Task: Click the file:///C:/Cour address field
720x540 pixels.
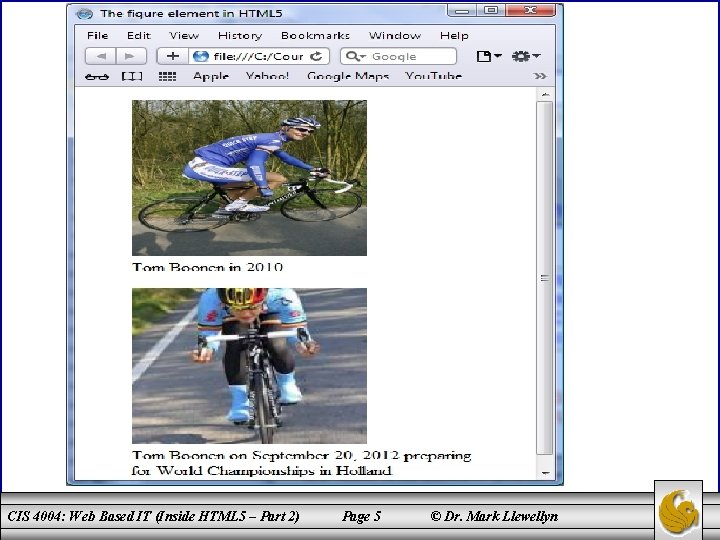Action: [259, 56]
